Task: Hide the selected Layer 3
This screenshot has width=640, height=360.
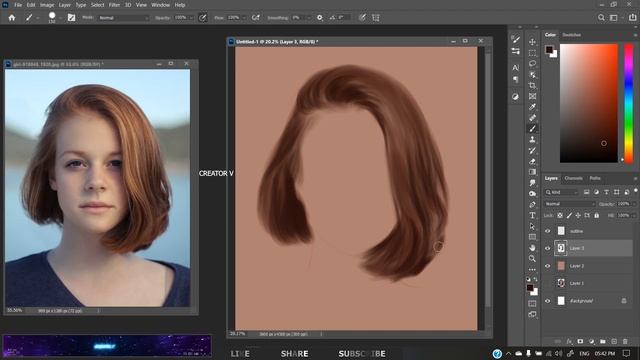Action: pos(548,248)
